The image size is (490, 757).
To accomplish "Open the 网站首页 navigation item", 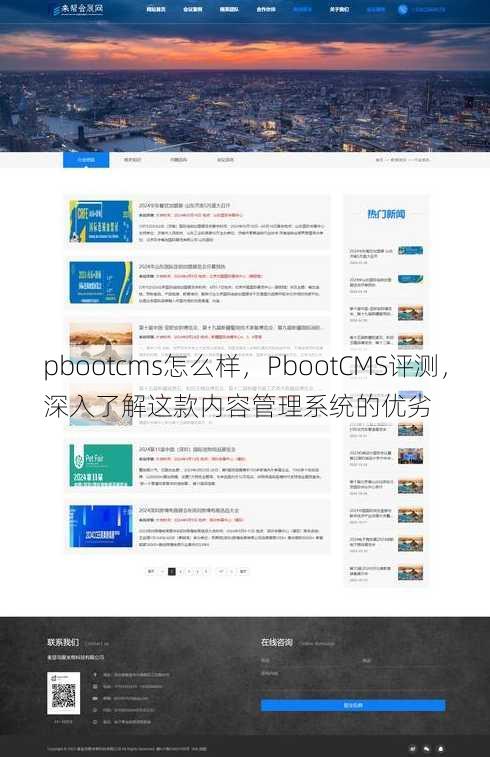I will click(156, 9).
